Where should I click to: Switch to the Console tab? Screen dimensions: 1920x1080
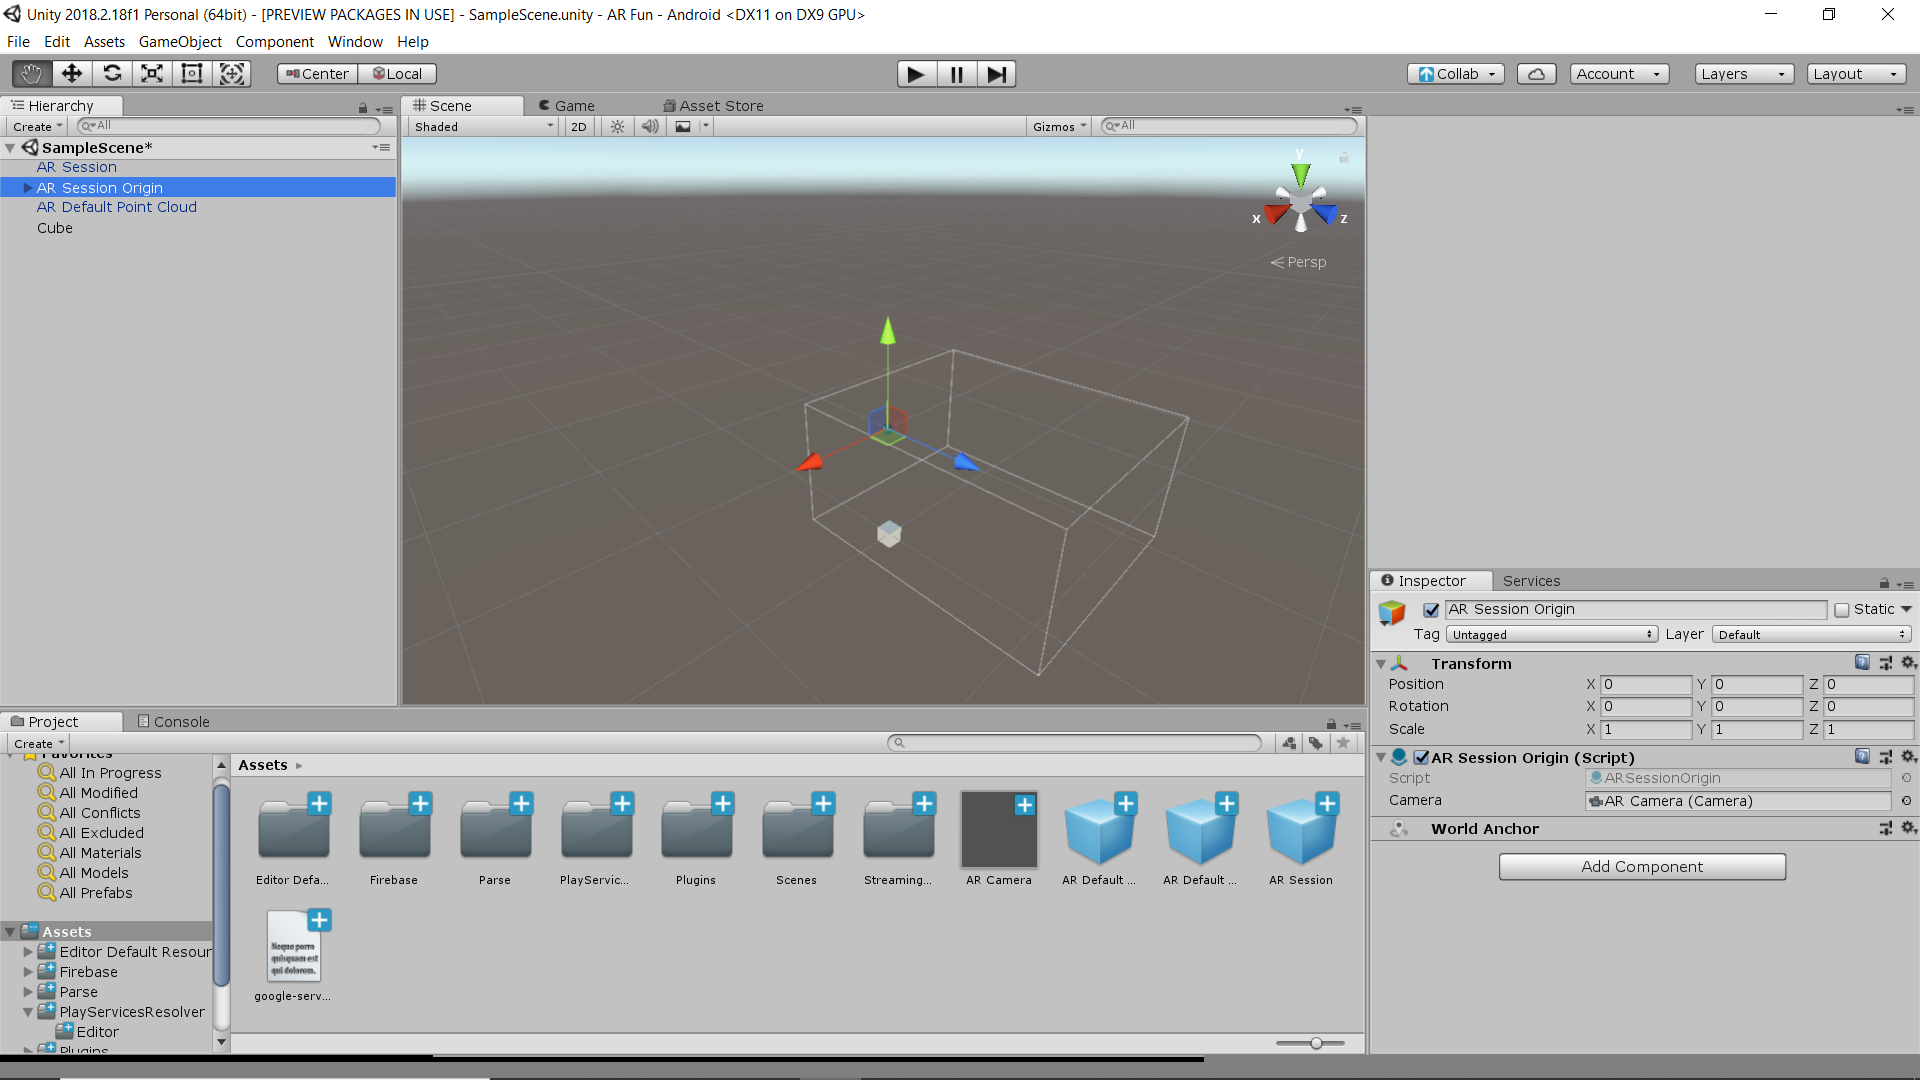173,722
